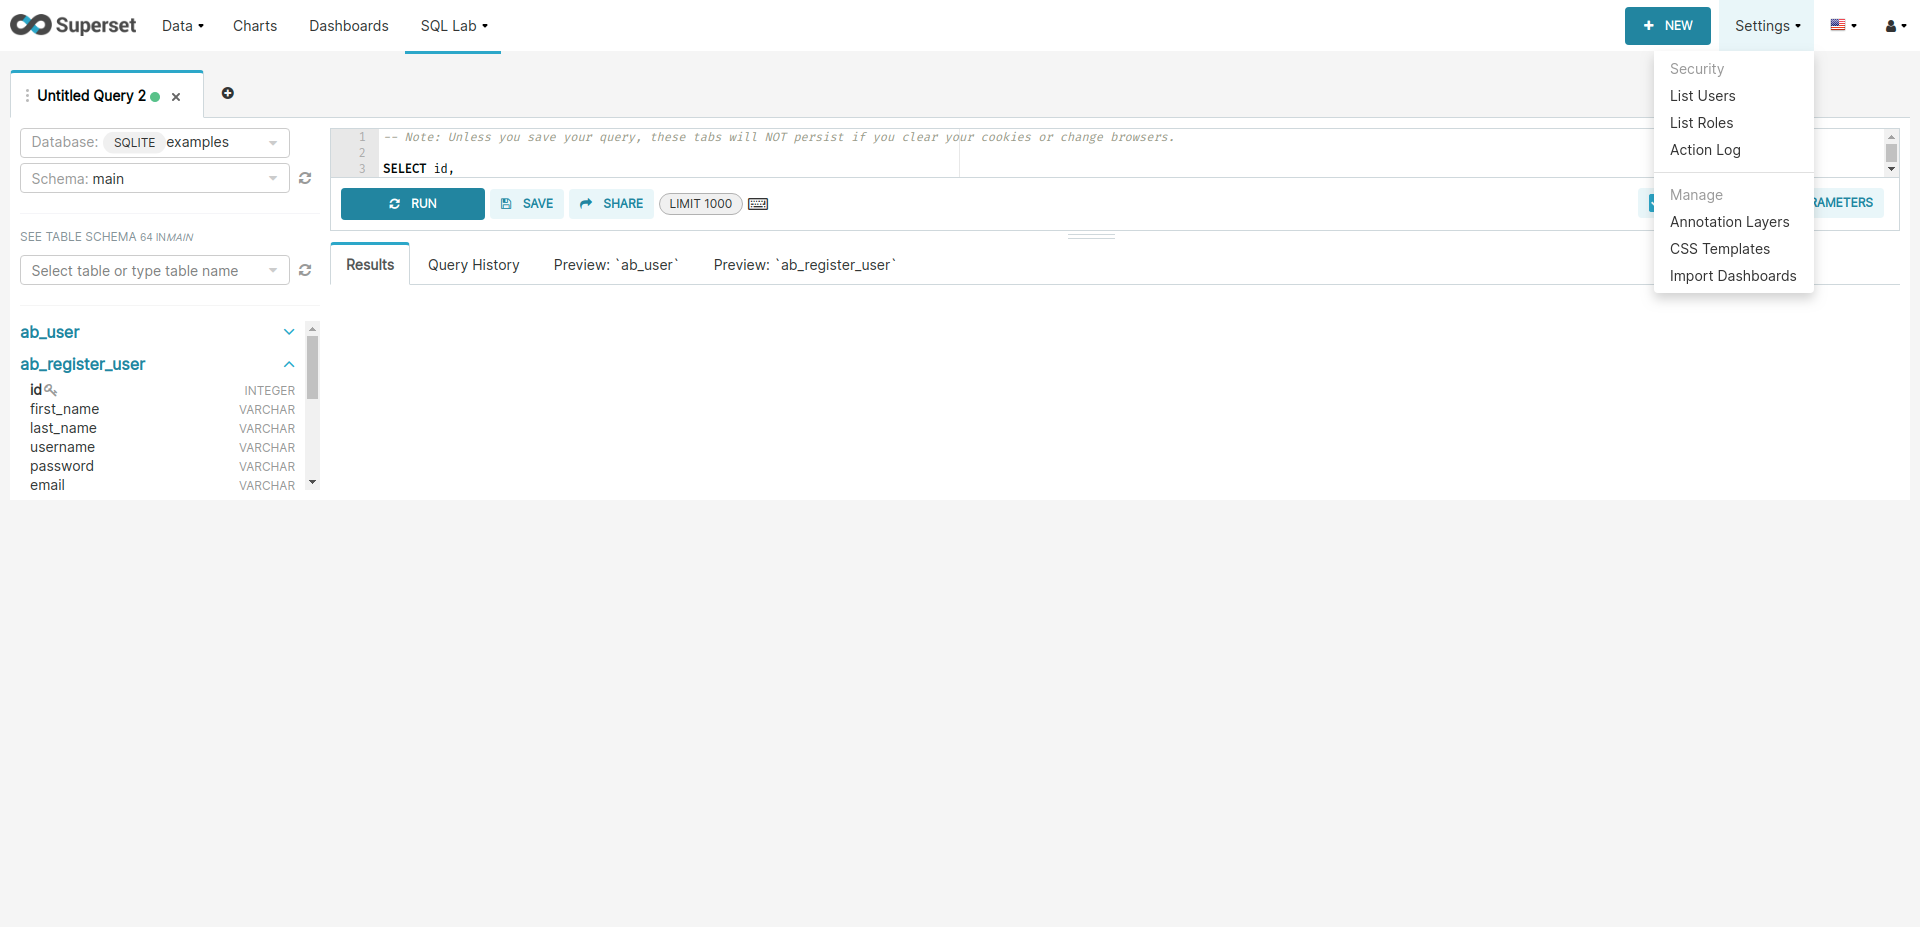Open a new query tab with the plus icon
Screen dimensions: 1920x927
(x=228, y=94)
